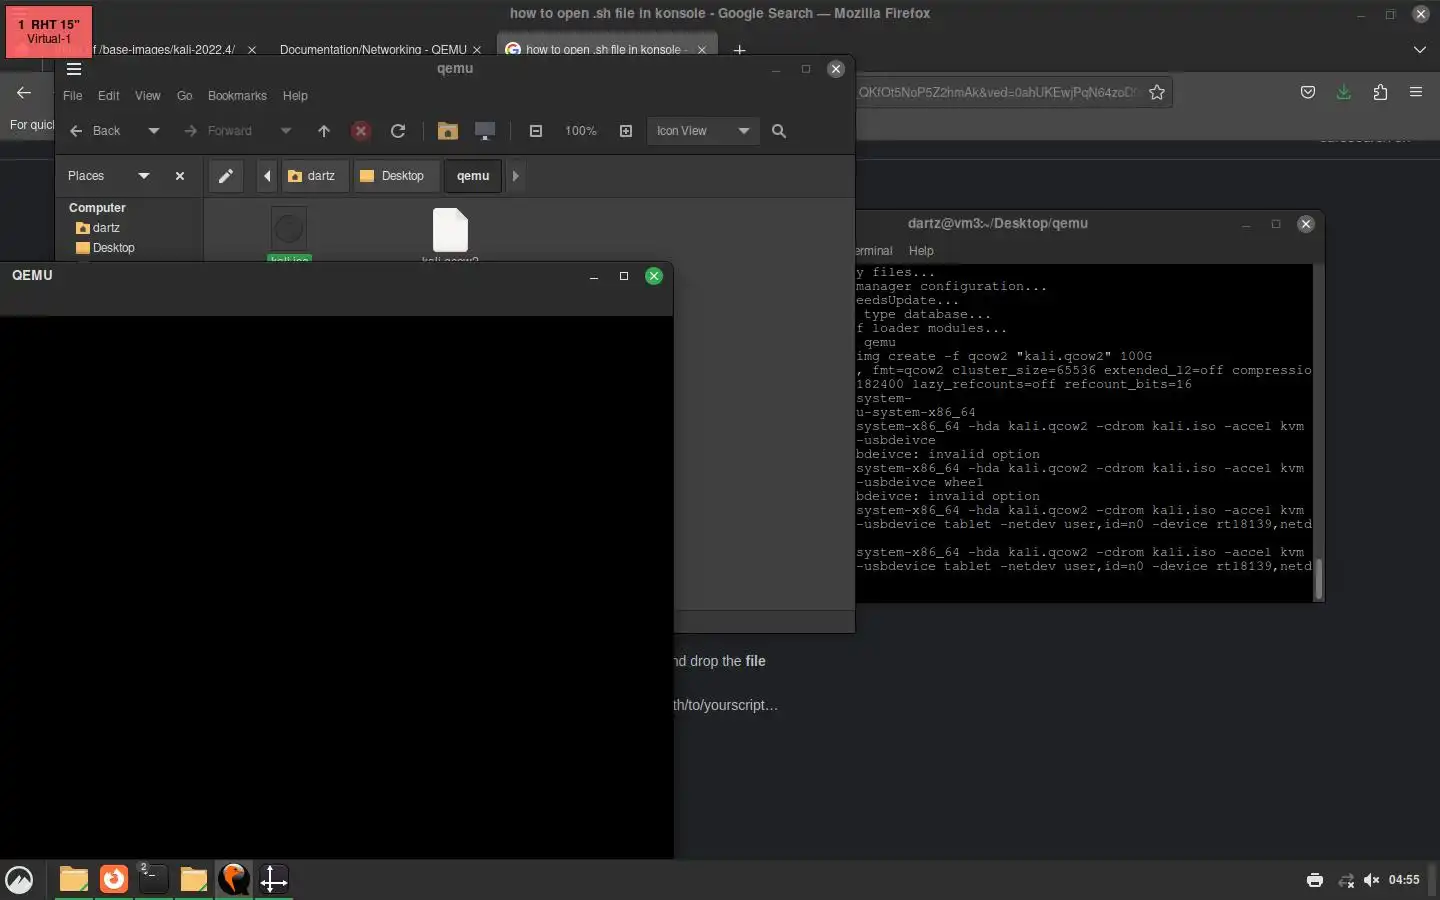Open the Back history dropdown arrow
The image size is (1440, 900).
coord(153,131)
